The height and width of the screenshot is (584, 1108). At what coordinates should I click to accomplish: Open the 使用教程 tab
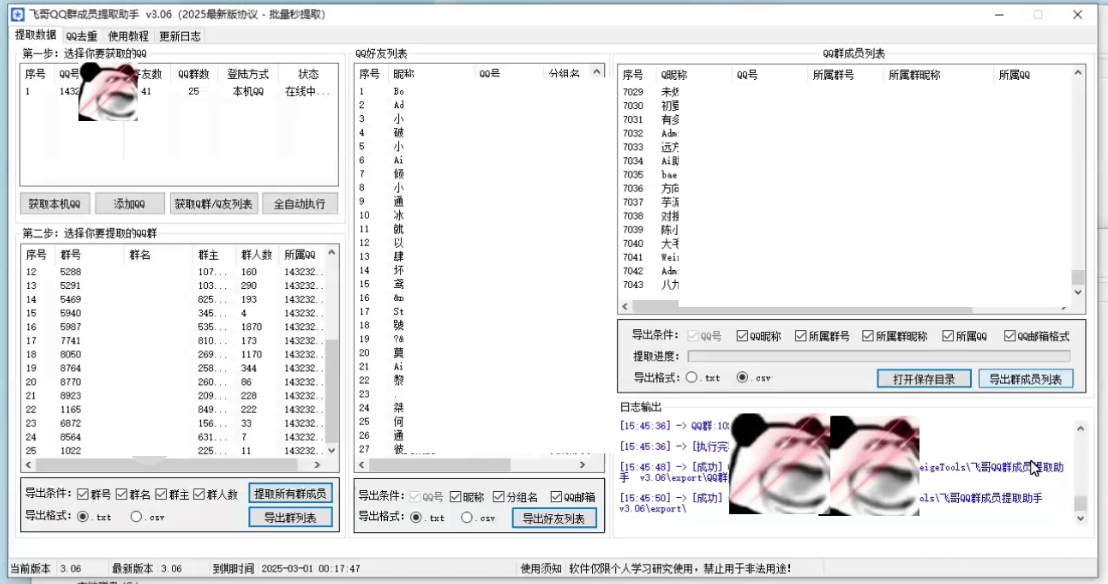[x=128, y=36]
